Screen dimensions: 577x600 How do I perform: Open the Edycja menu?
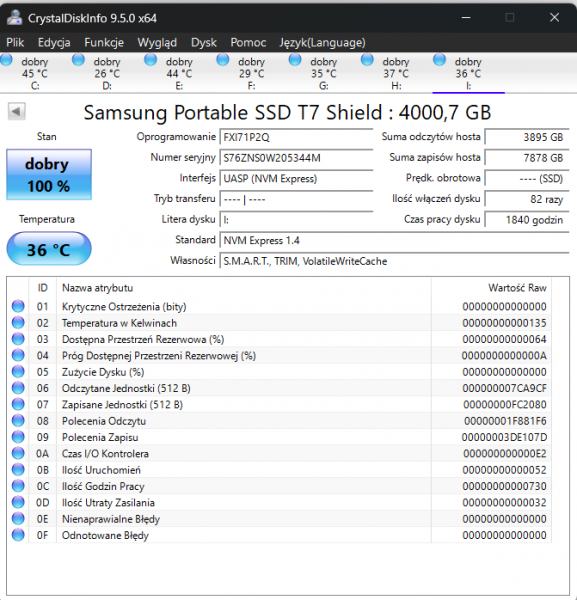[54, 42]
